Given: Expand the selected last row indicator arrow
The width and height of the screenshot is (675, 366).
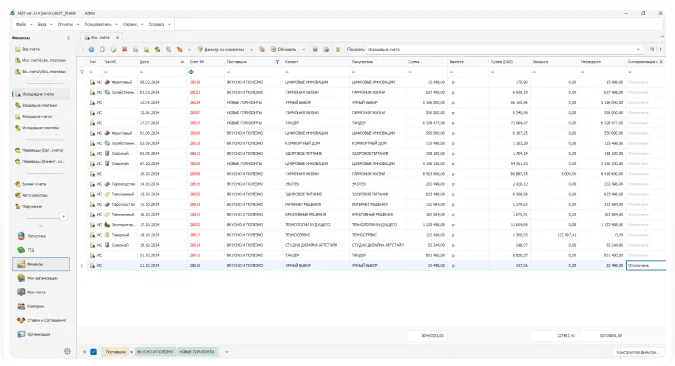Looking at the screenshot, I should pos(82,266).
